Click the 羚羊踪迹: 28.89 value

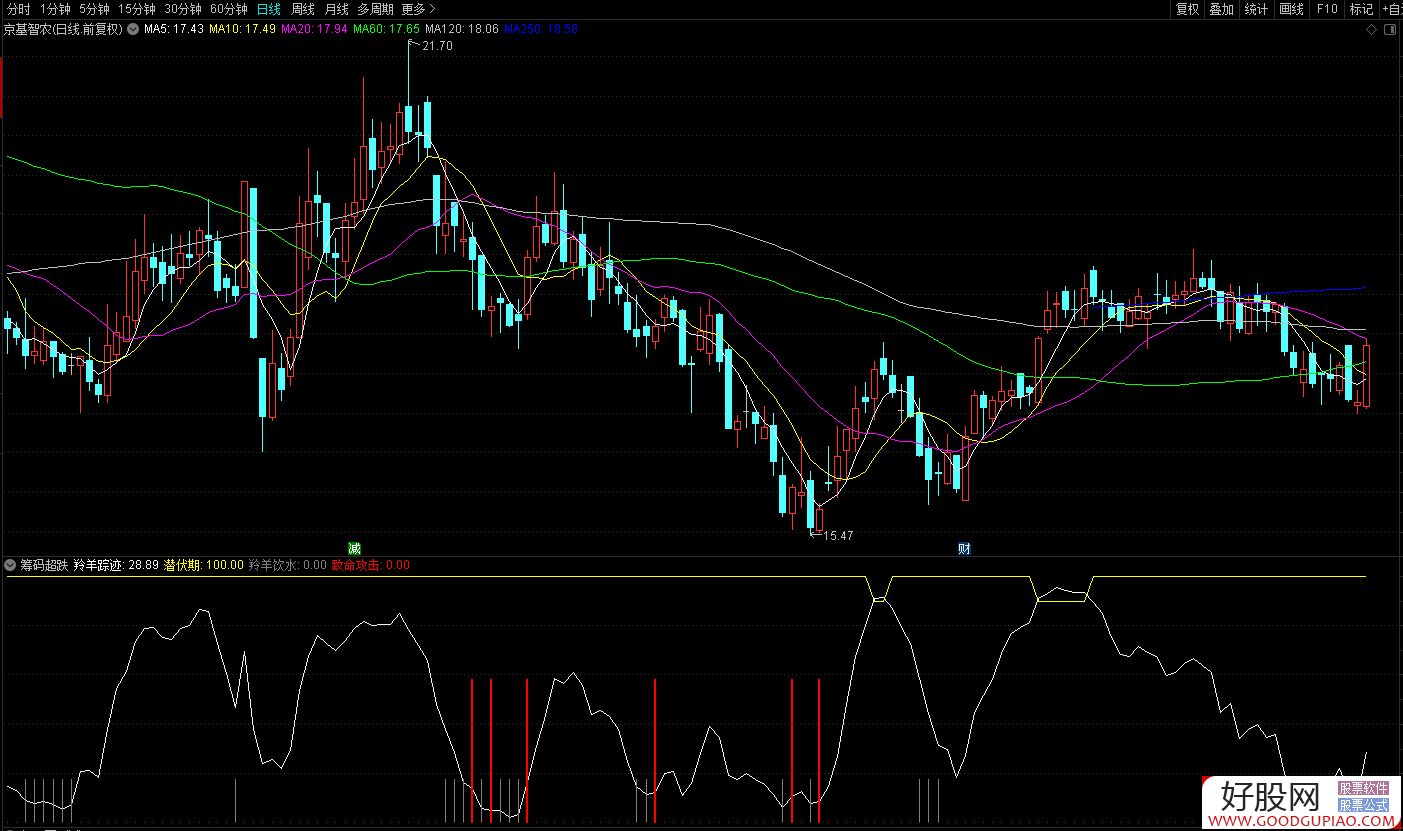[116, 565]
